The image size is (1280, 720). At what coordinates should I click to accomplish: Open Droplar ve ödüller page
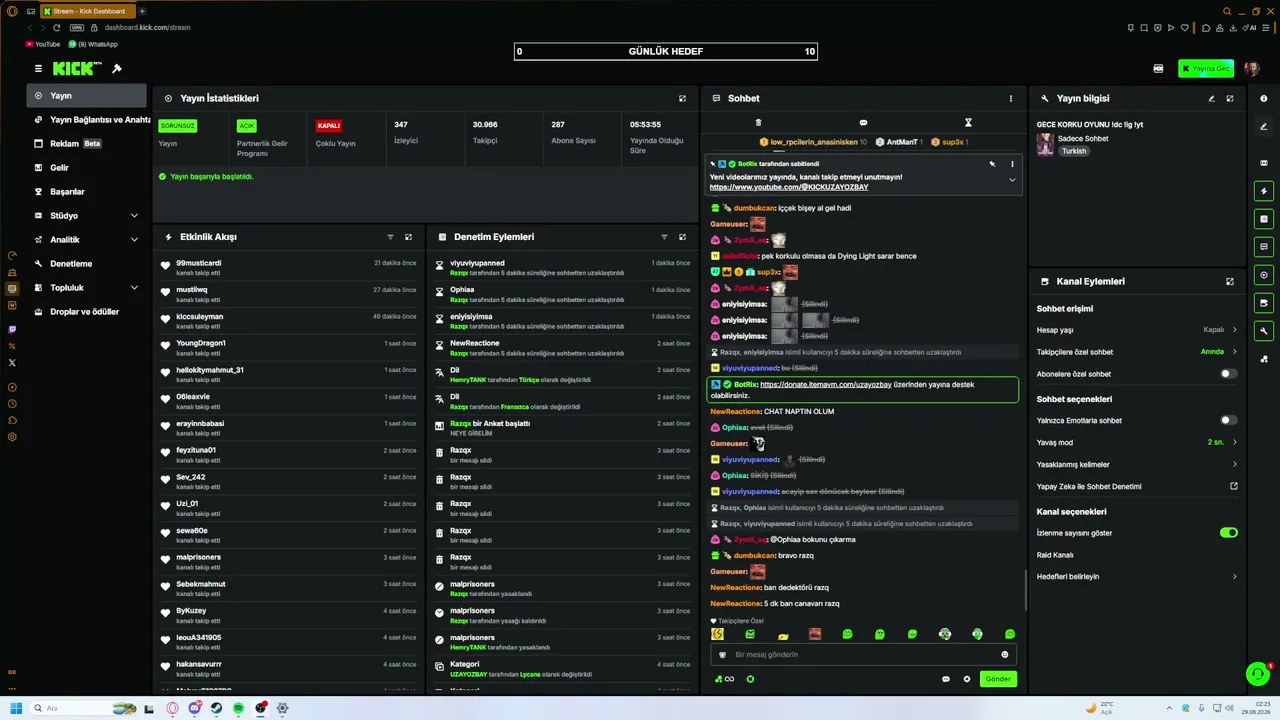click(87, 312)
